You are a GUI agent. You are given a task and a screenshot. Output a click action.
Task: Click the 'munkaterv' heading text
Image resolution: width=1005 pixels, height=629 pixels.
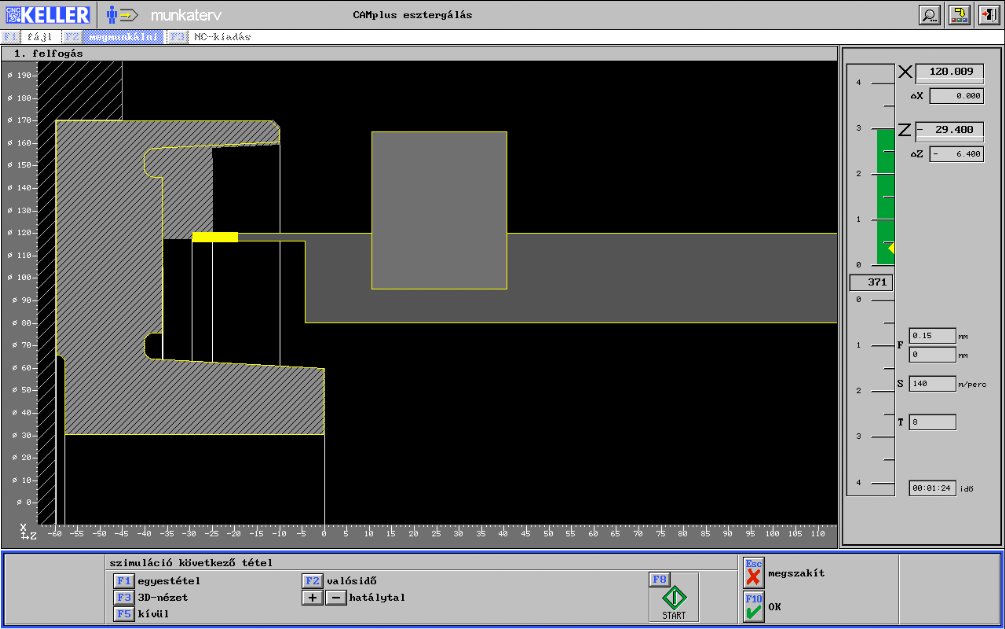click(186, 15)
